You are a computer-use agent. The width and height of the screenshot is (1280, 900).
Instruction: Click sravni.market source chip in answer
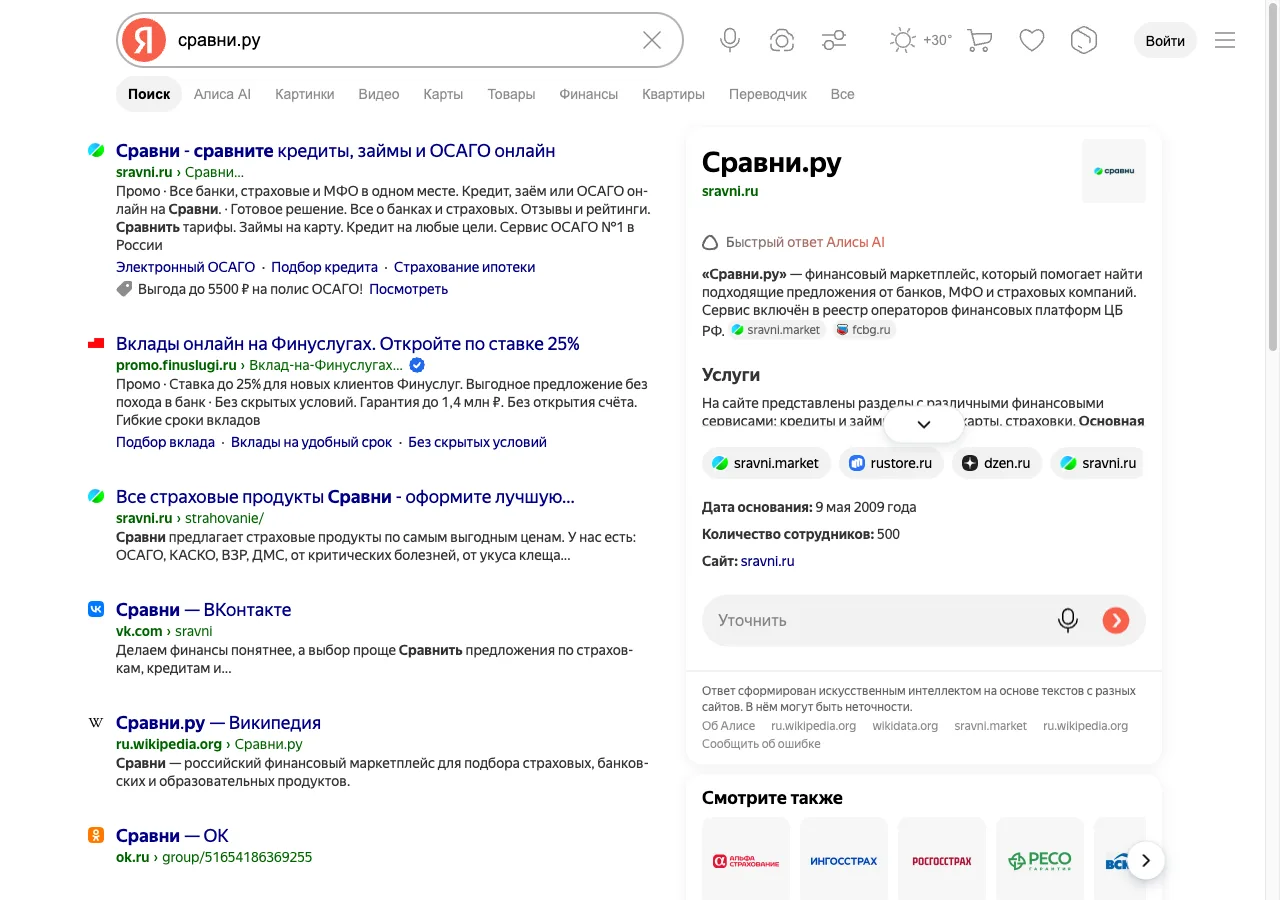coord(776,330)
